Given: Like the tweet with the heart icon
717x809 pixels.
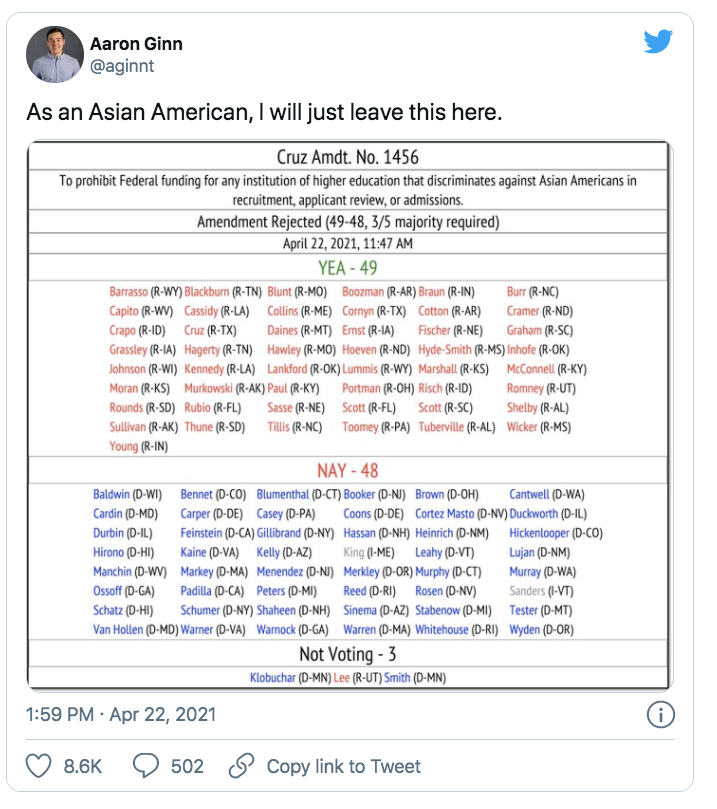Looking at the screenshot, I should pos(38,766).
